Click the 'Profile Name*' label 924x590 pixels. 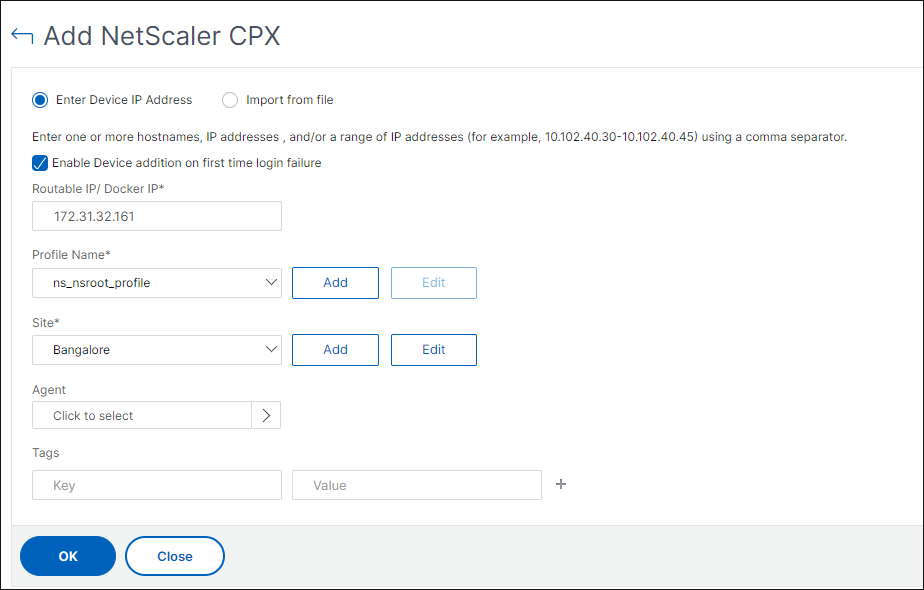pyautogui.click(x=71, y=255)
